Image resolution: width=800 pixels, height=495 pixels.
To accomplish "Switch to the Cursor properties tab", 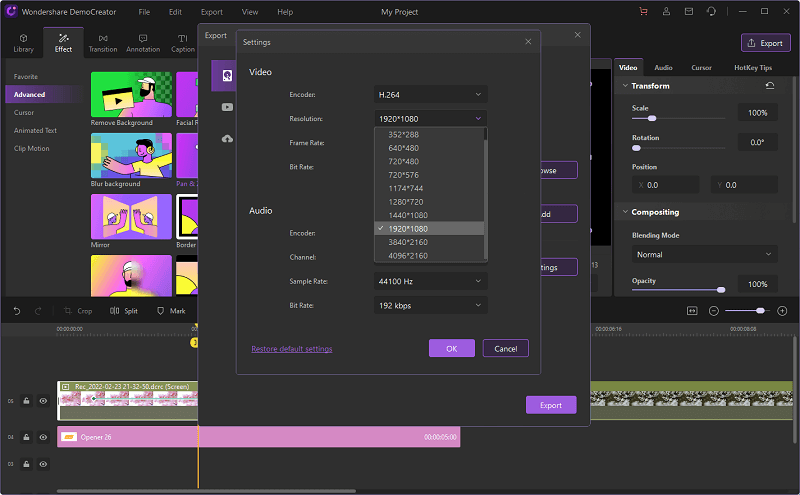I will pos(702,67).
